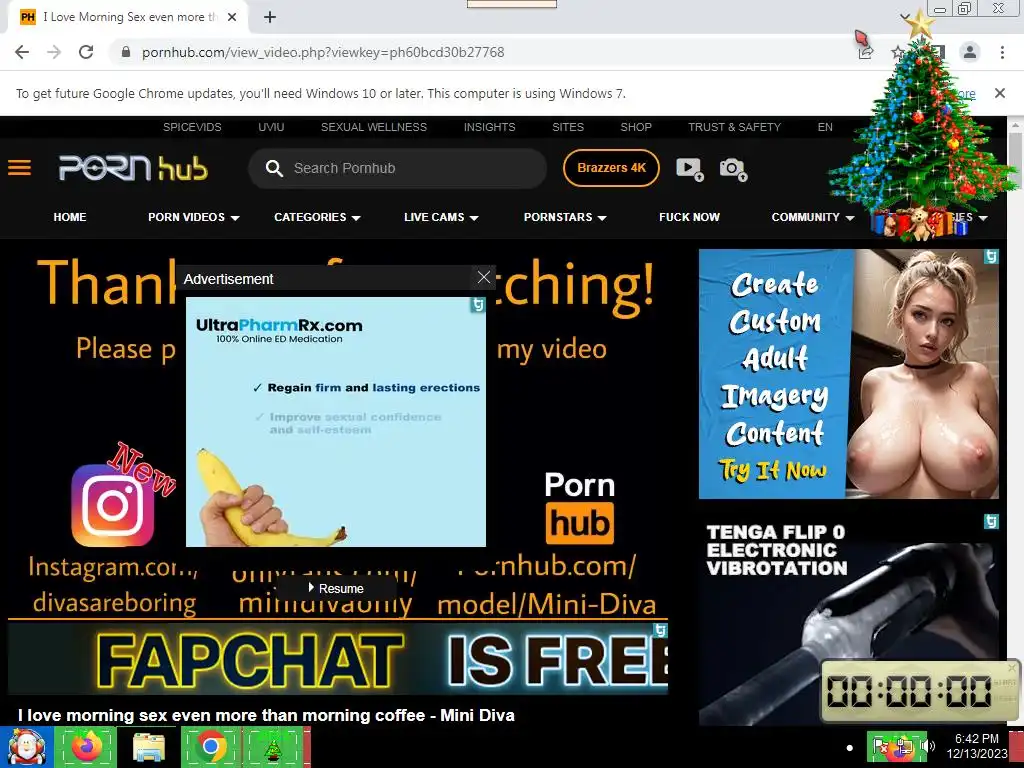Screen dimensions: 1024x768
Task: Open Santa start button on taskbar
Action: [26, 747]
